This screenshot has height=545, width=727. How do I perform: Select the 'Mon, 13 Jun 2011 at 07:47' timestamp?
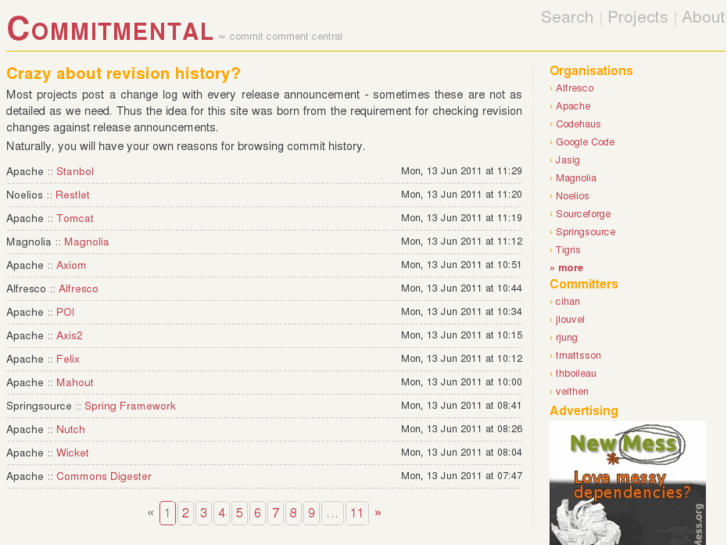(x=461, y=476)
